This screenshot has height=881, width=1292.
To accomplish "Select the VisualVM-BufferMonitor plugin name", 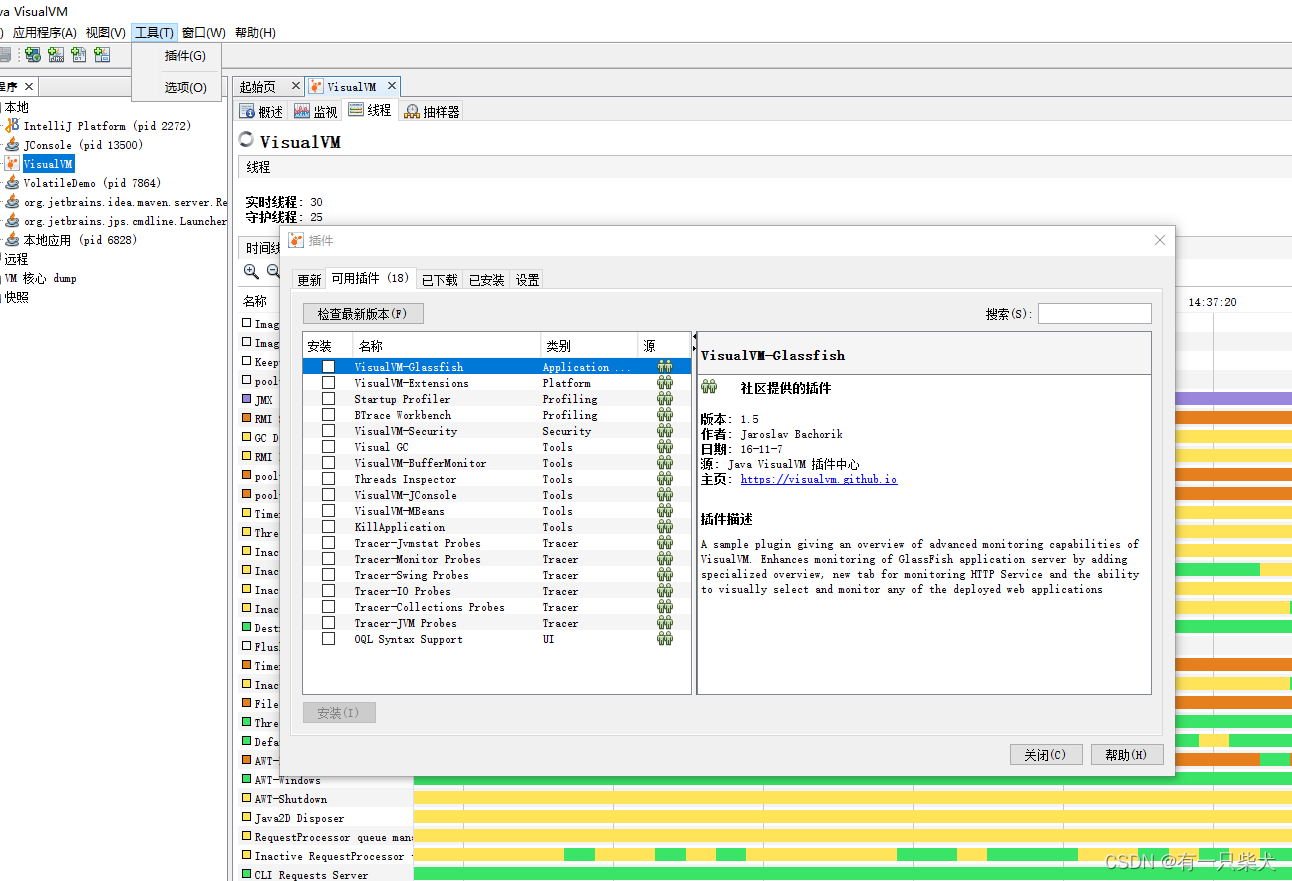I will click(421, 463).
